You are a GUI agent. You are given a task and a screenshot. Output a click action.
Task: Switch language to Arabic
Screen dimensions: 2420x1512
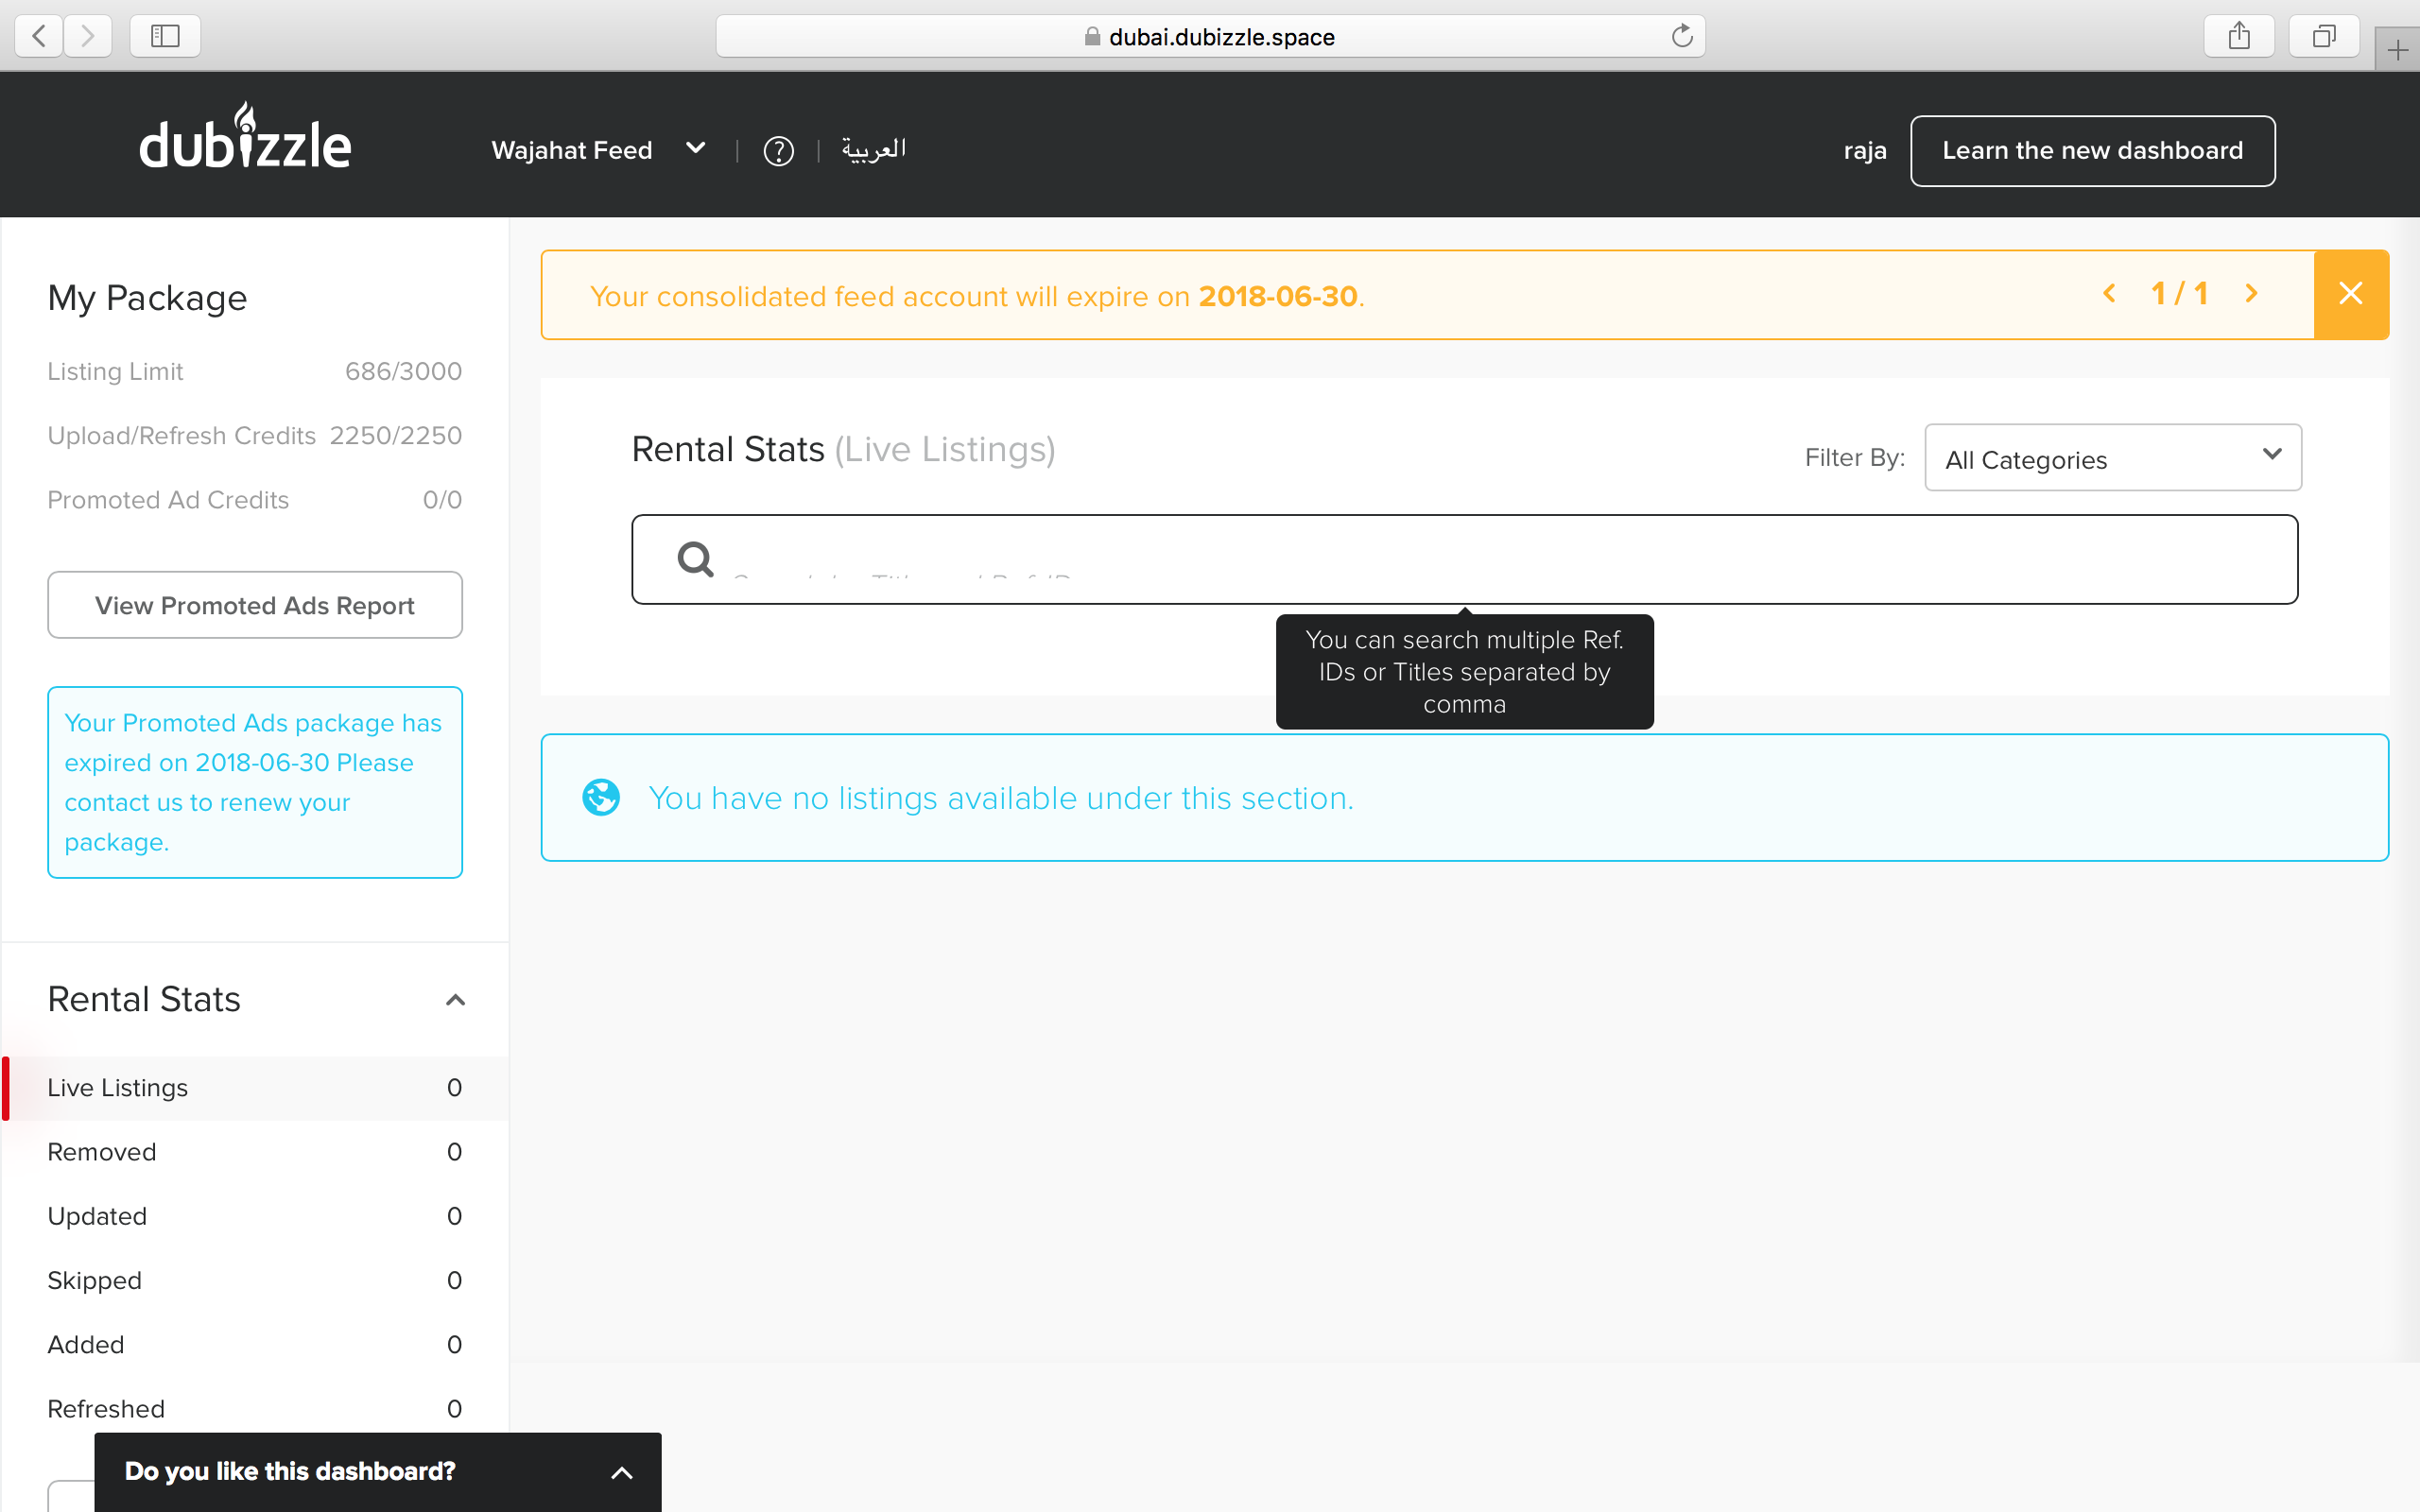coord(873,150)
